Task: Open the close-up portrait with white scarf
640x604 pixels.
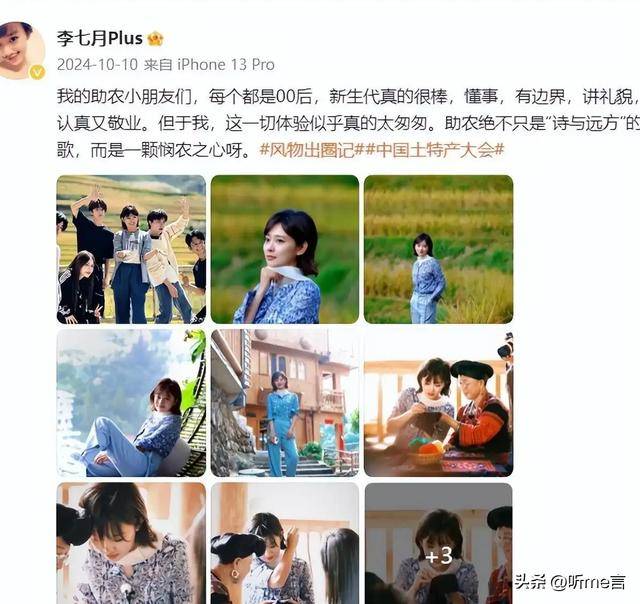Action: (x=285, y=249)
